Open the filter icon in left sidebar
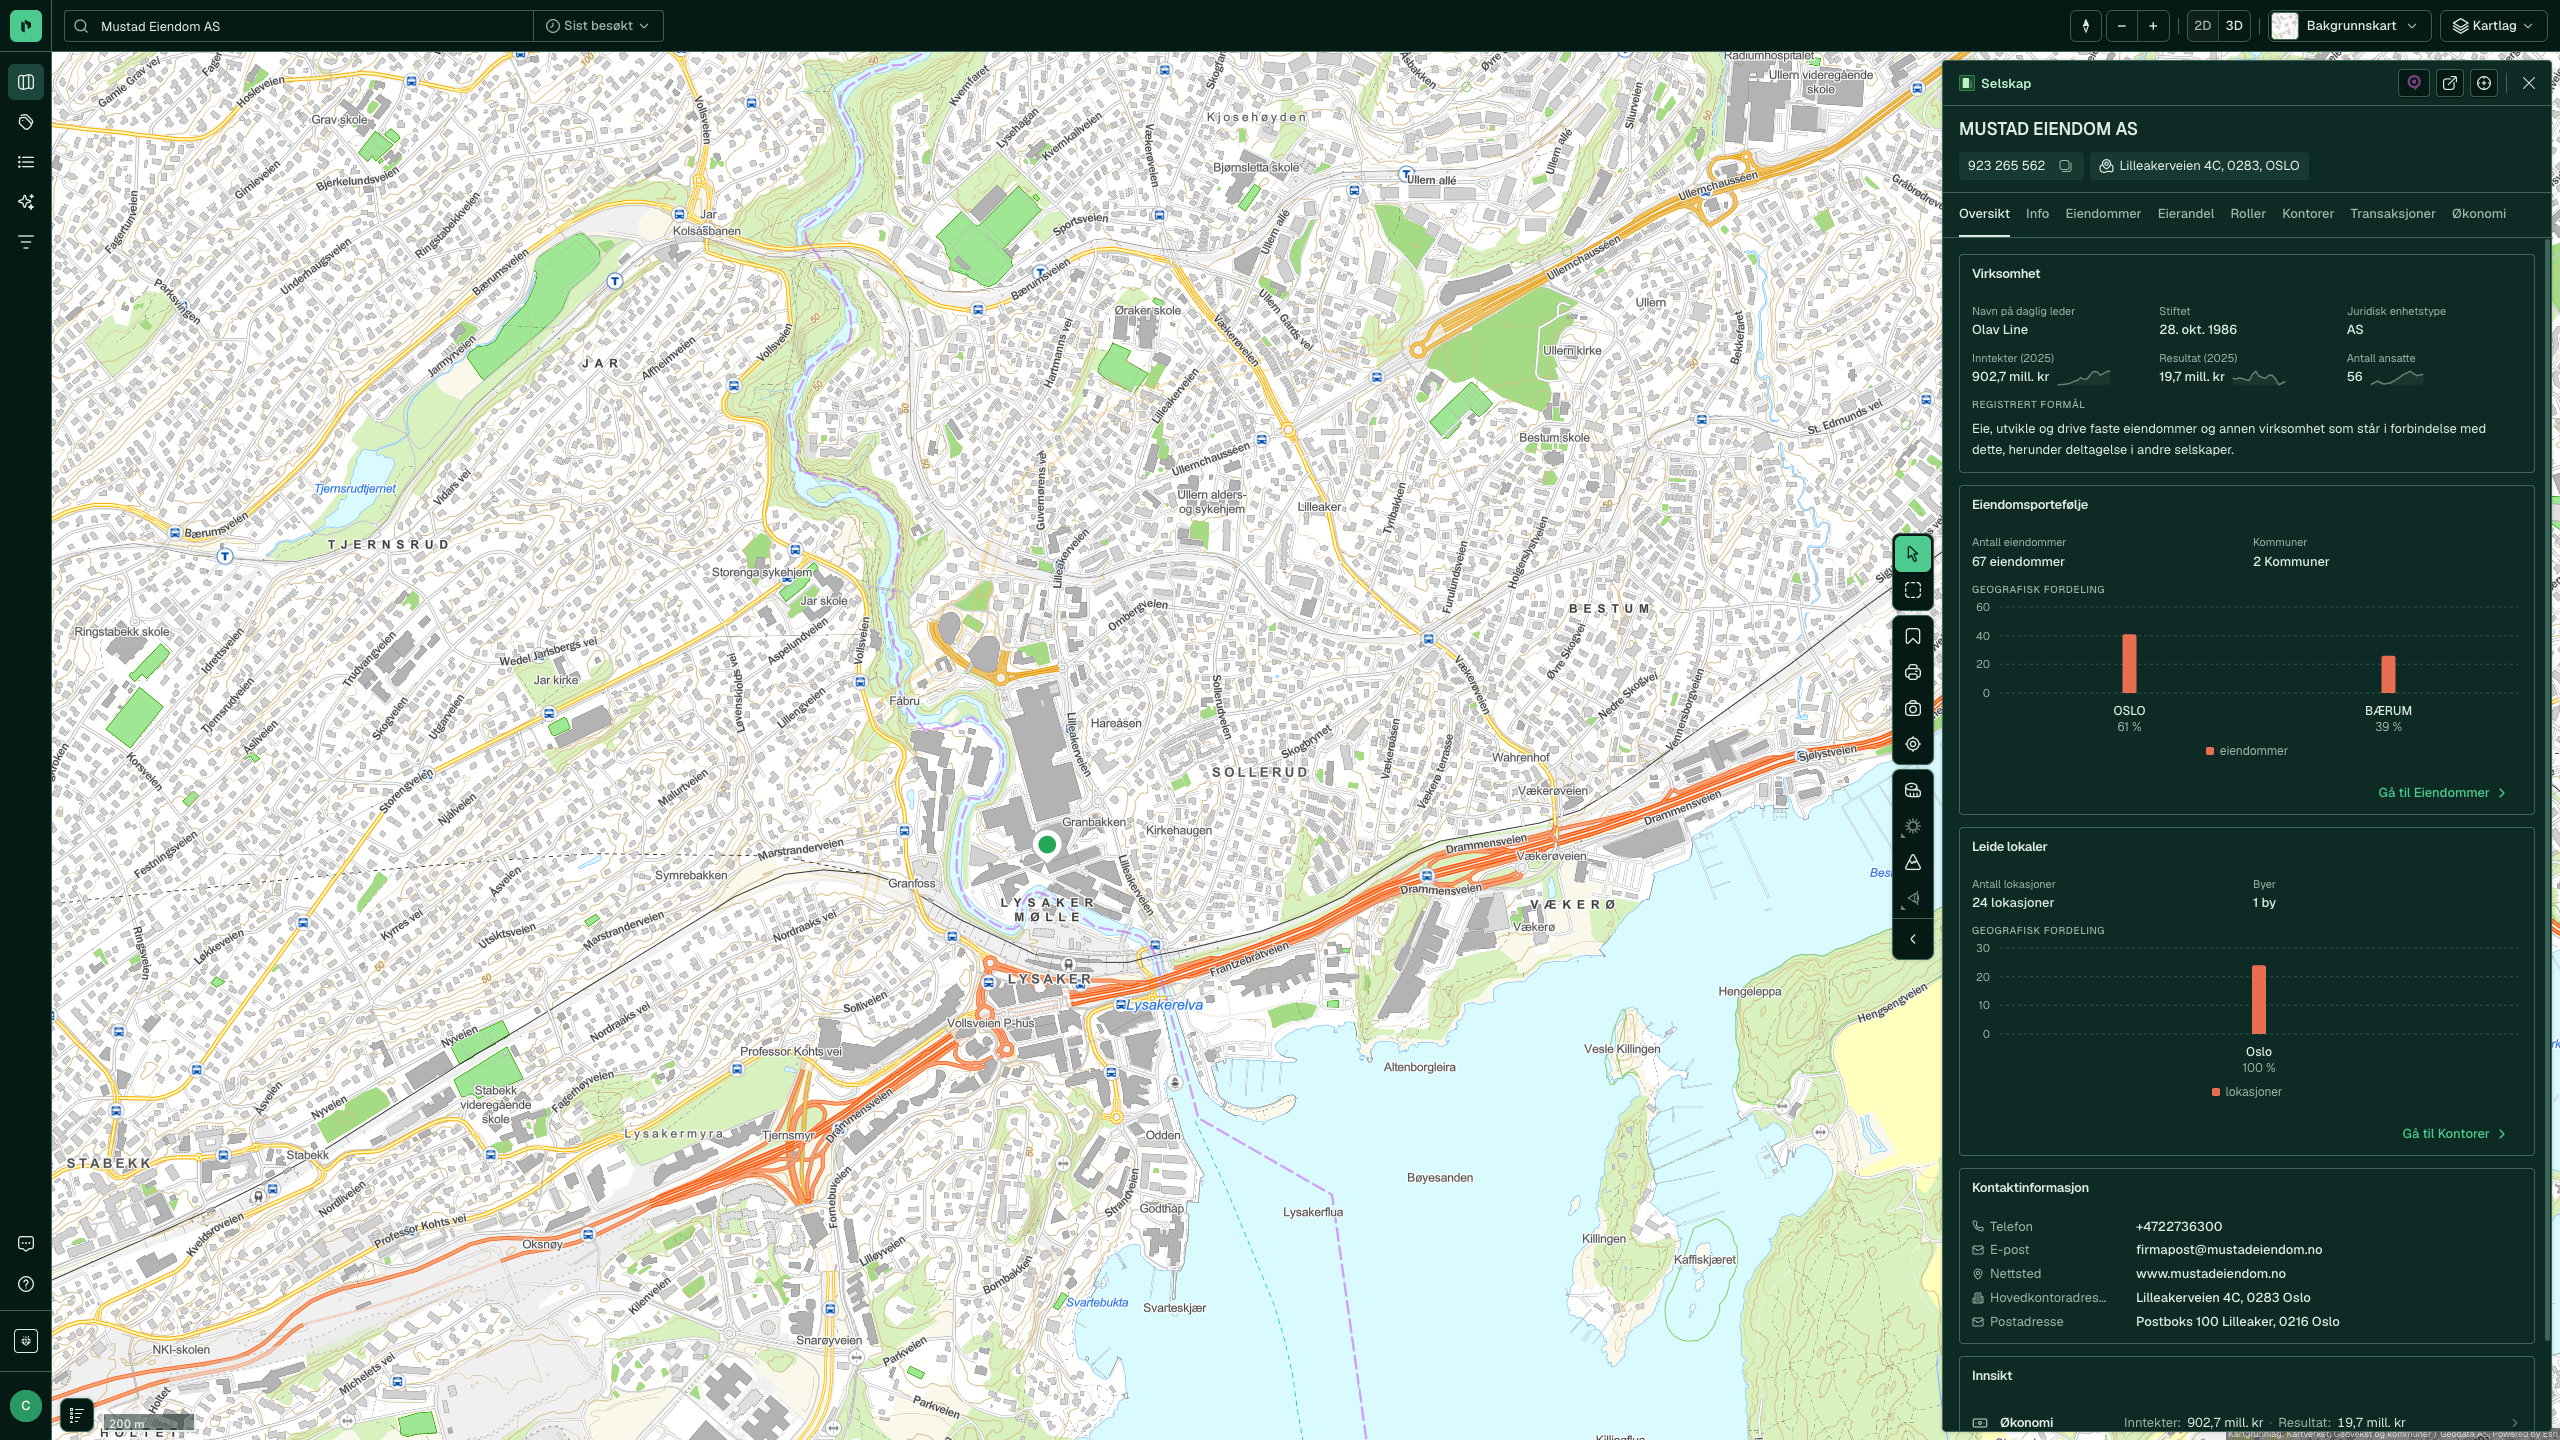The height and width of the screenshot is (1440, 2560). click(x=26, y=242)
